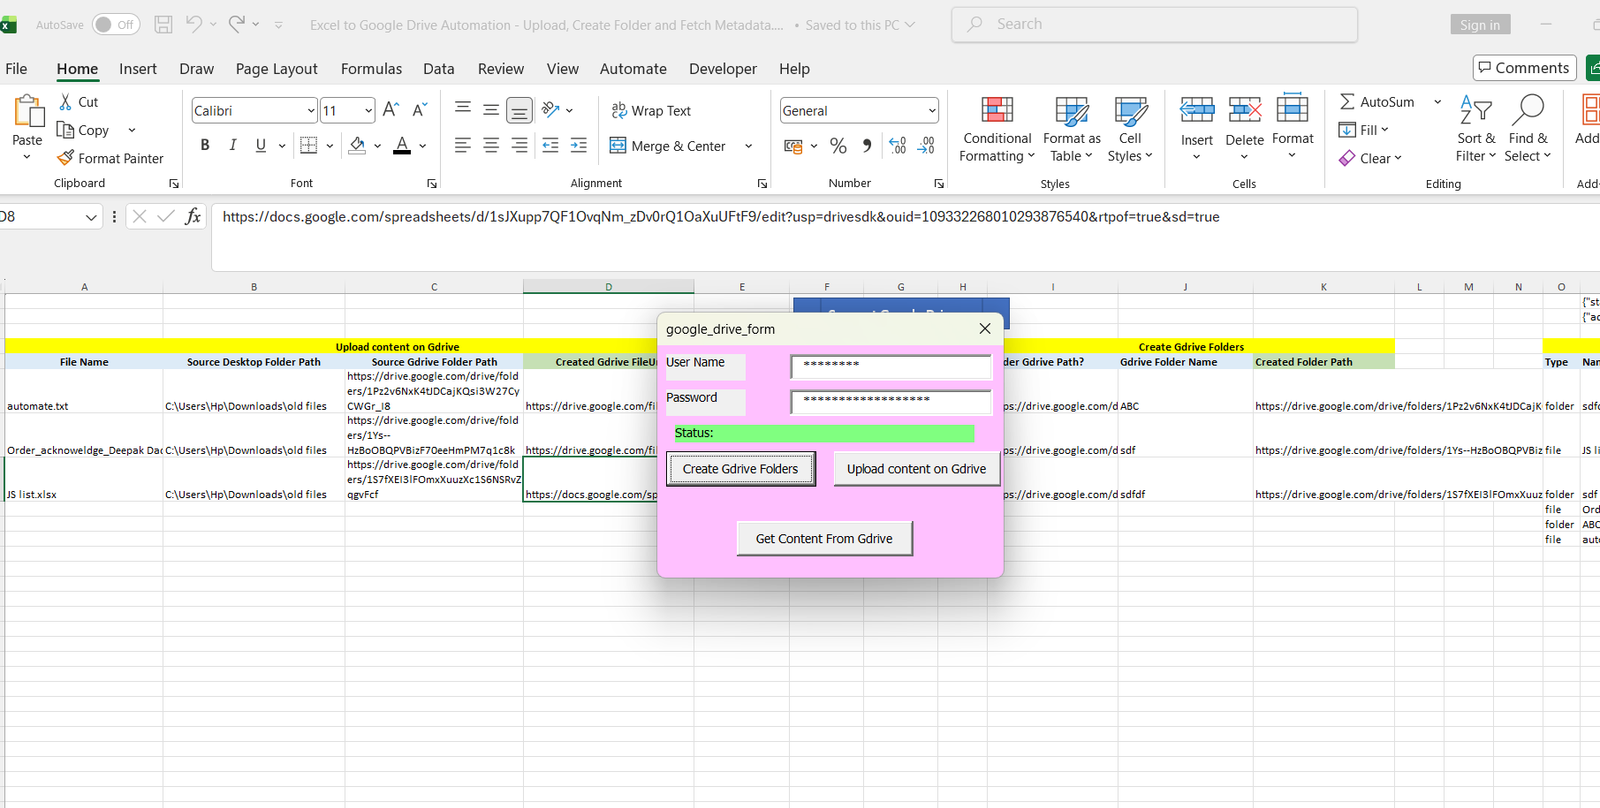Expand the General number format dropdown
Screen dimensions: 1600x808
[x=931, y=111]
